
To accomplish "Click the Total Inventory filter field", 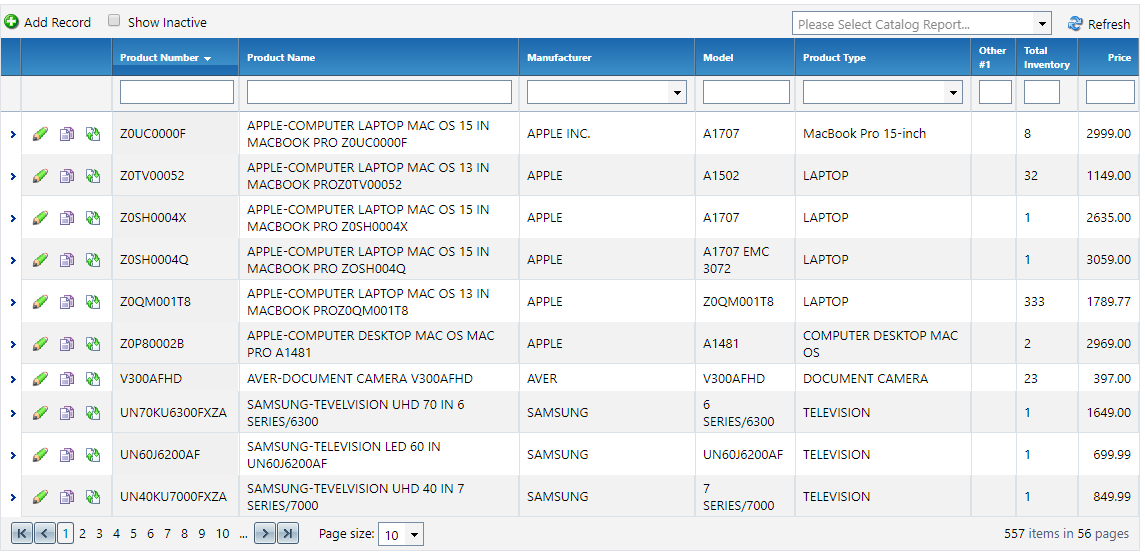I will coord(1042,92).
